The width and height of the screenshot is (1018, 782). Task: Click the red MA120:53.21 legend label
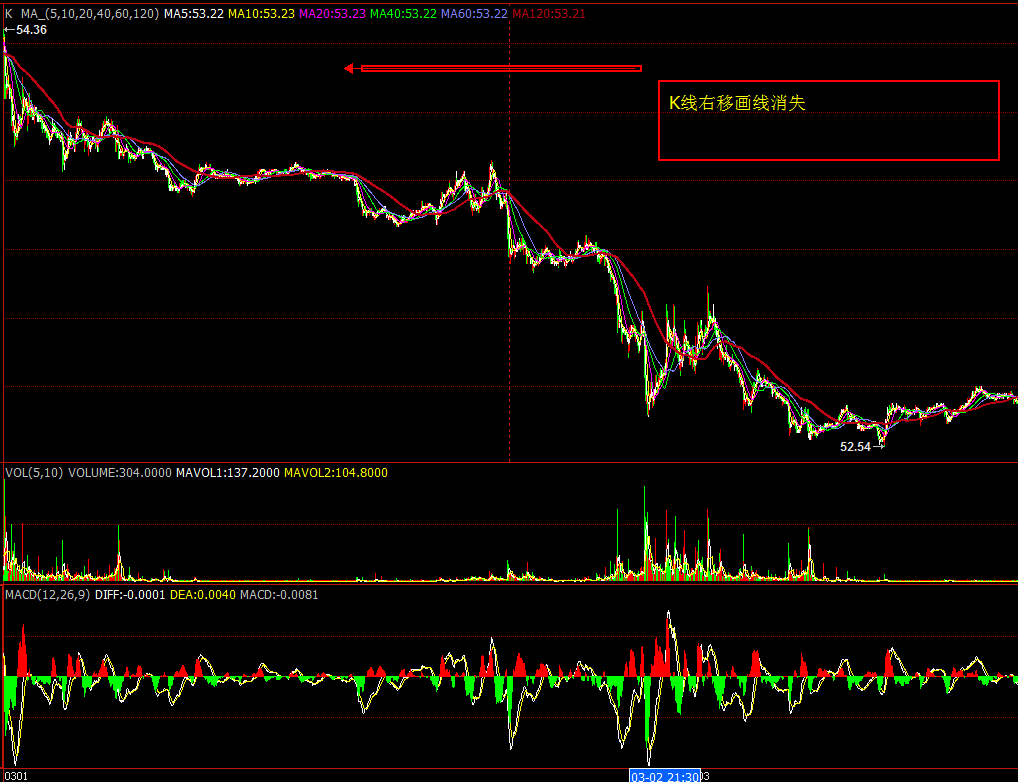coord(549,14)
